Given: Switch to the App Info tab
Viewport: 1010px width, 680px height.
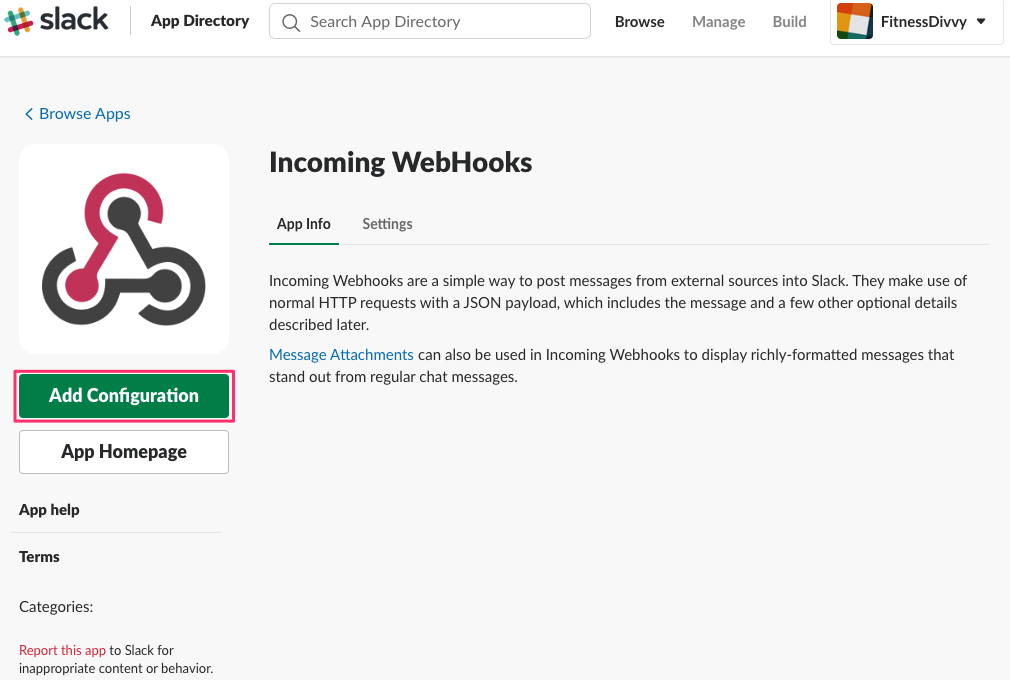Looking at the screenshot, I should (x=303, y=223).
